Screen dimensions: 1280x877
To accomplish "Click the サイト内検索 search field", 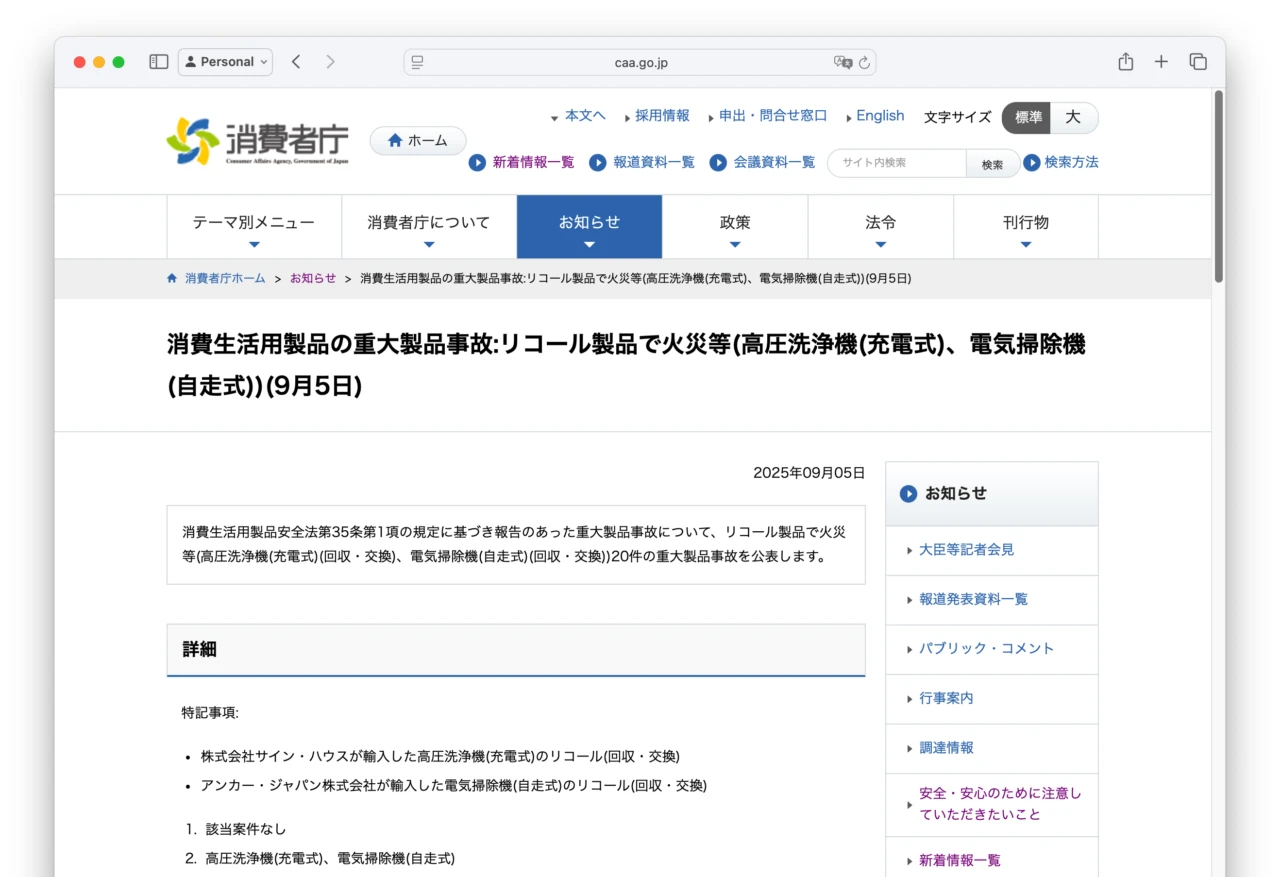I will tap(896, 163).
